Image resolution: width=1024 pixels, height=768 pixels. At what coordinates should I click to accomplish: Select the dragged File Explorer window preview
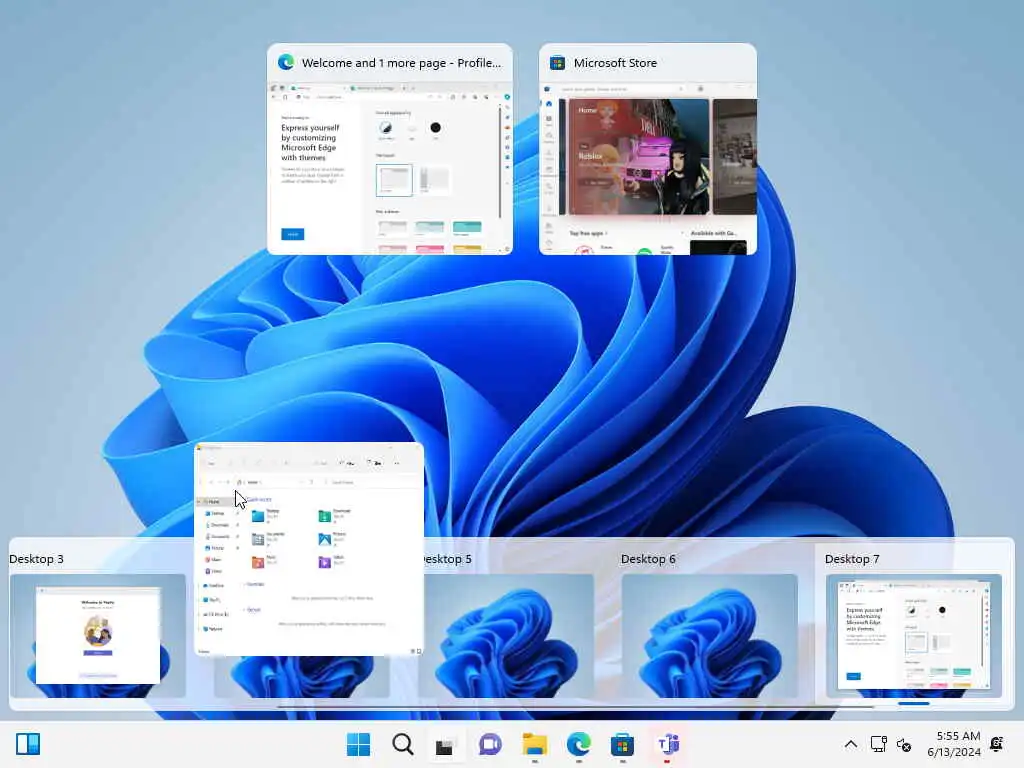pyautogui.click(x=309, y=549)
